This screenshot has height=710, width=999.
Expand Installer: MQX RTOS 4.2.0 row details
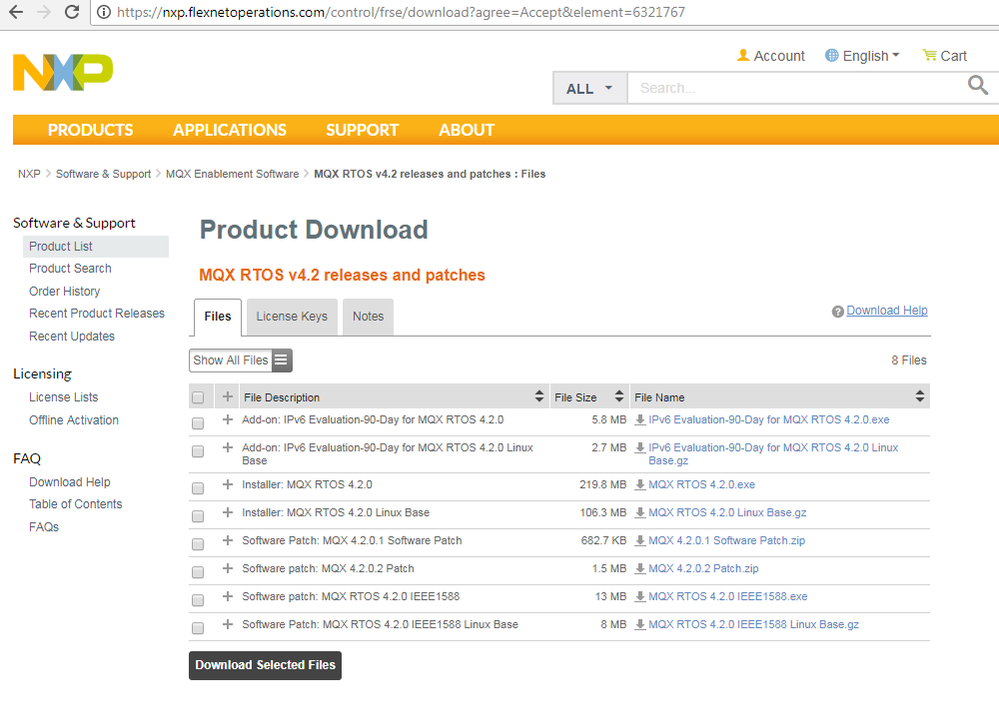227,484
